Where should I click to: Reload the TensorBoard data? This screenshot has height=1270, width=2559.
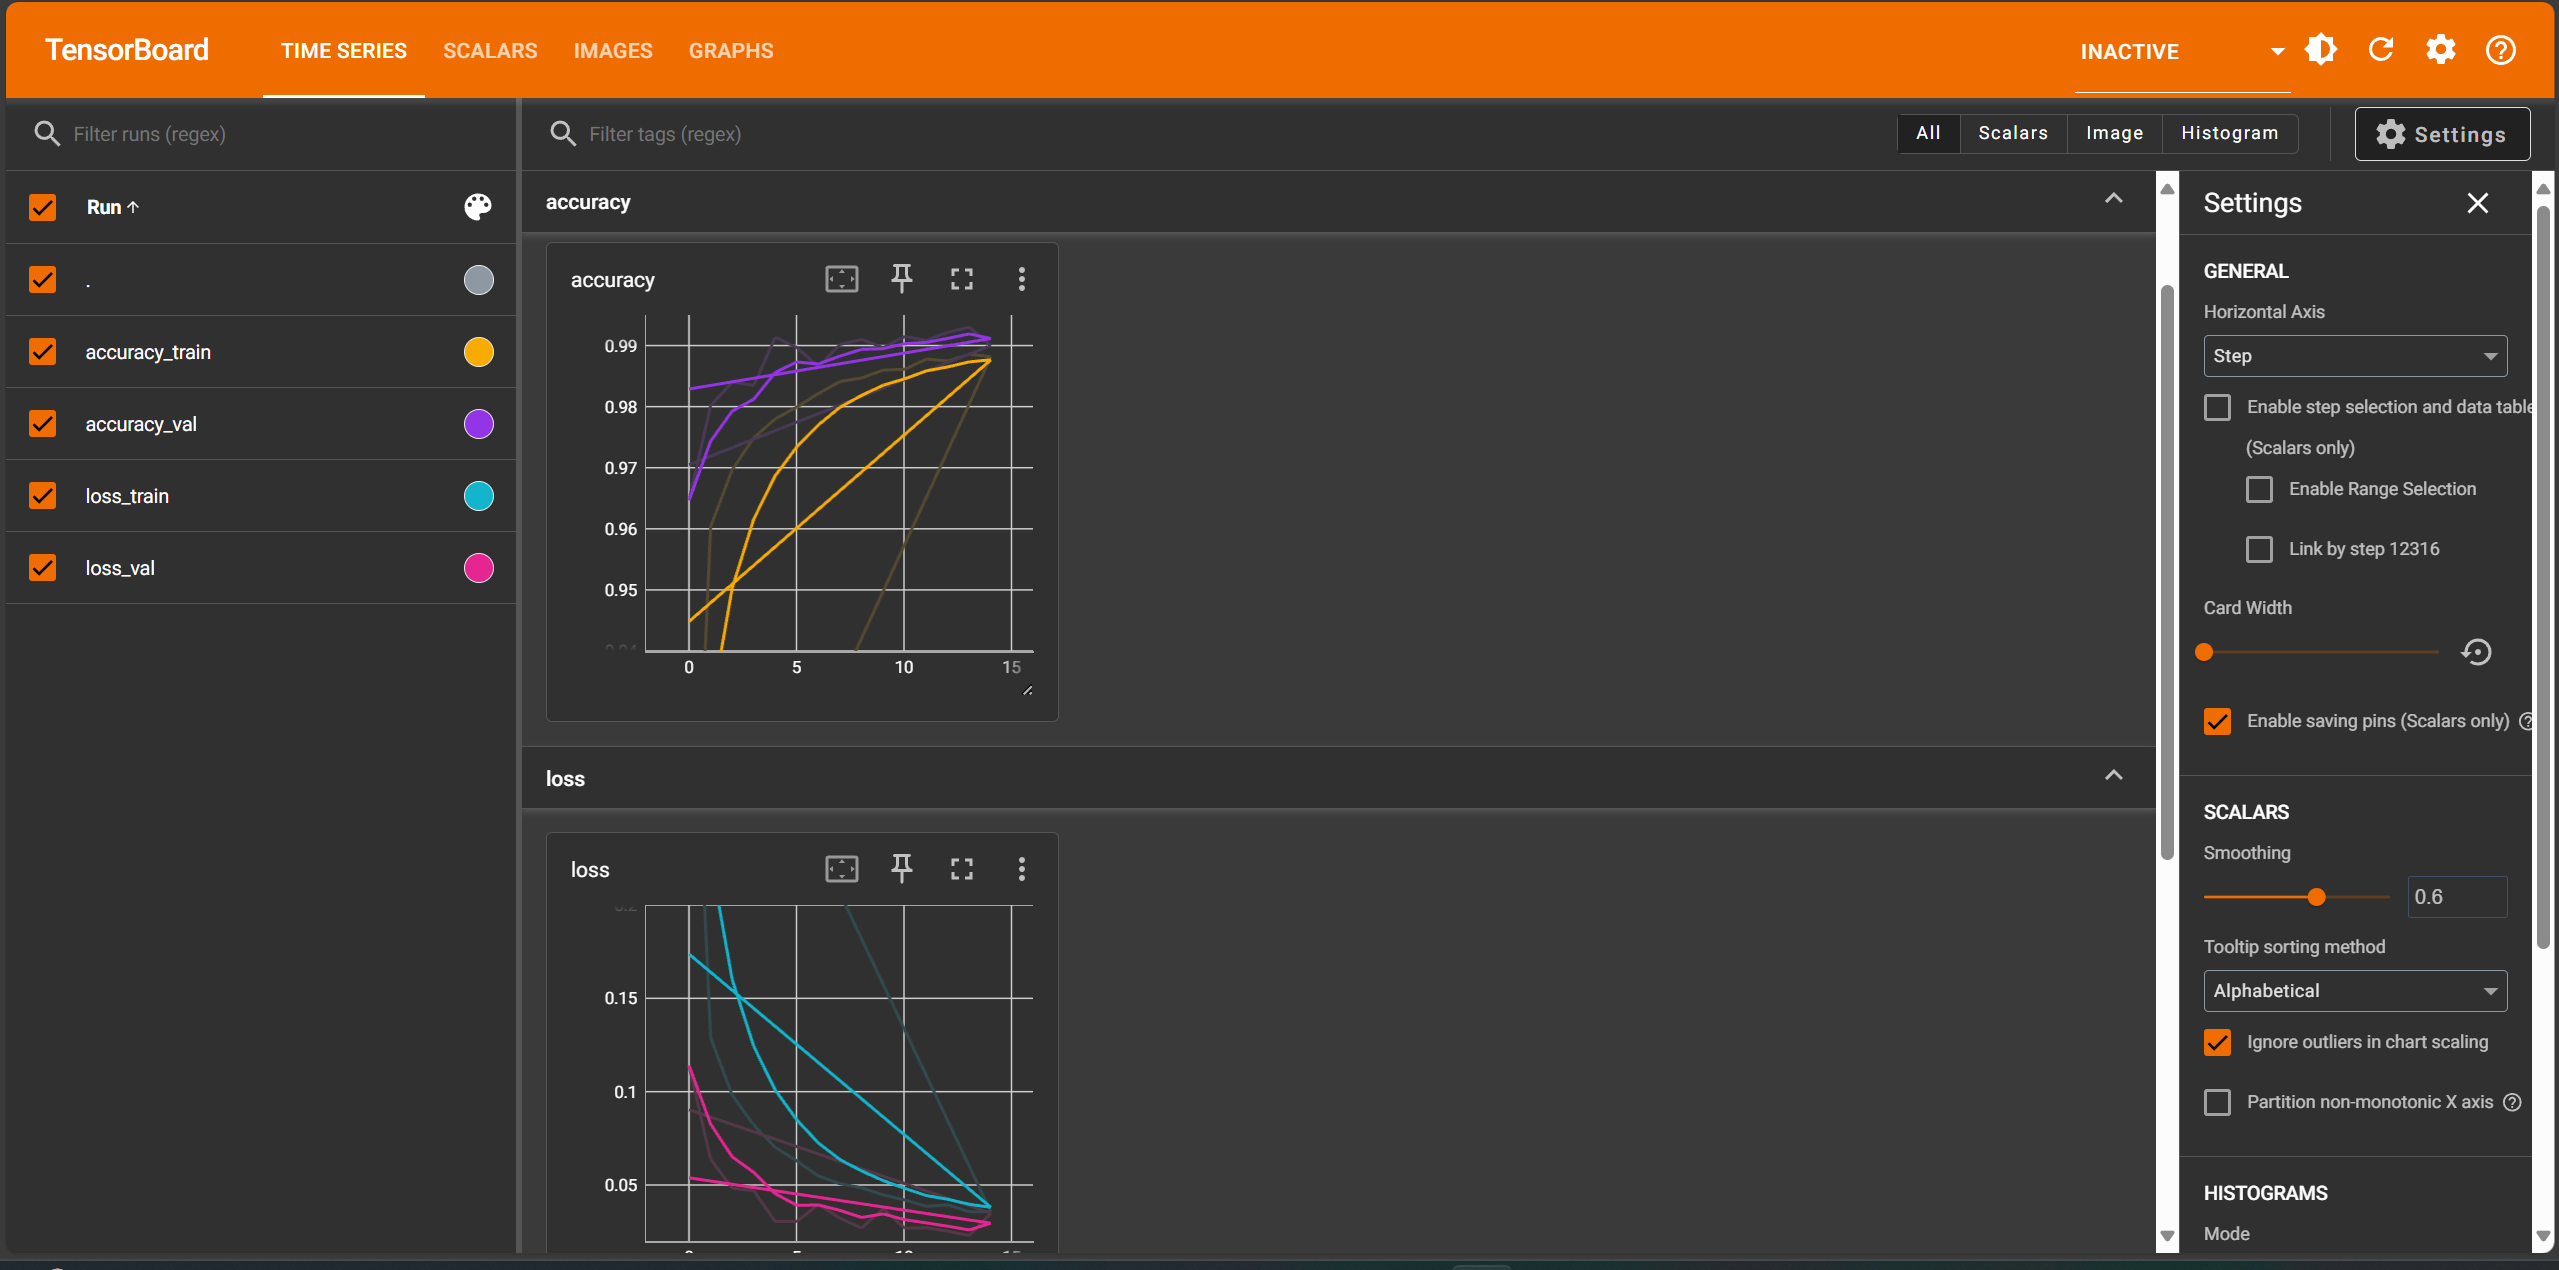tap(2380, 49)
